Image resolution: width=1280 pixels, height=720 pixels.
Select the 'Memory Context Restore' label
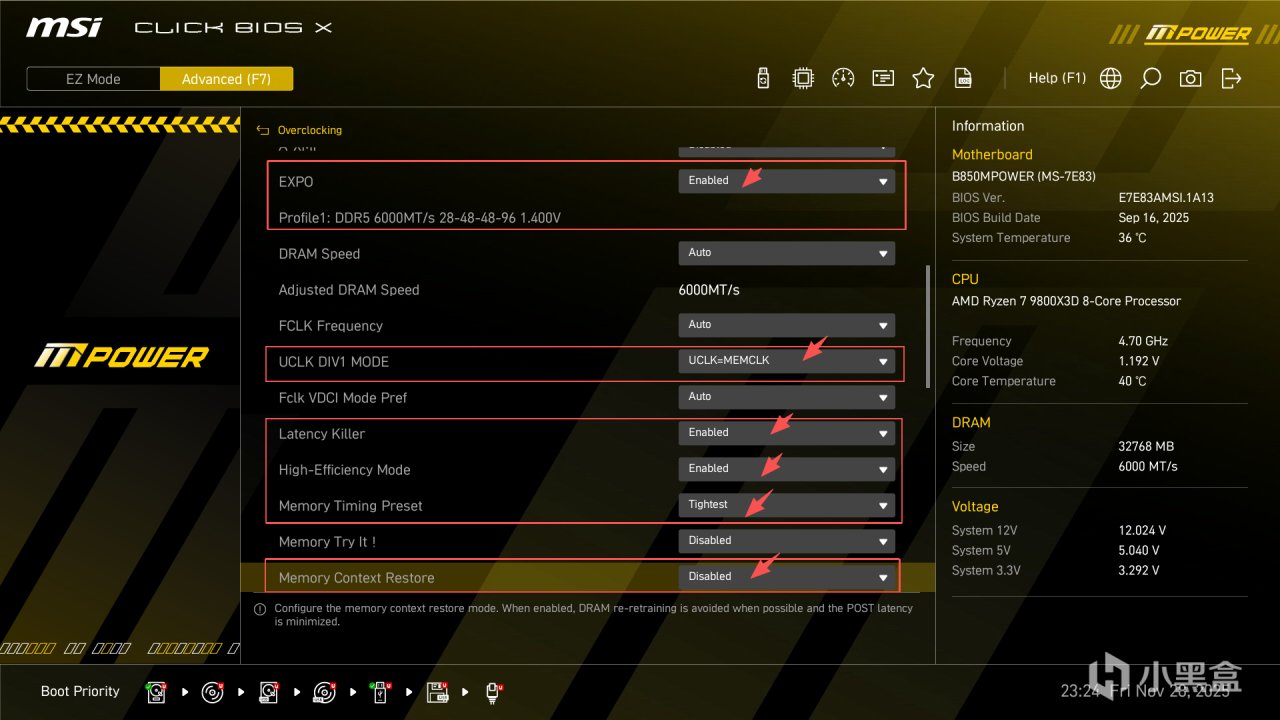click(x=356, y=578)
